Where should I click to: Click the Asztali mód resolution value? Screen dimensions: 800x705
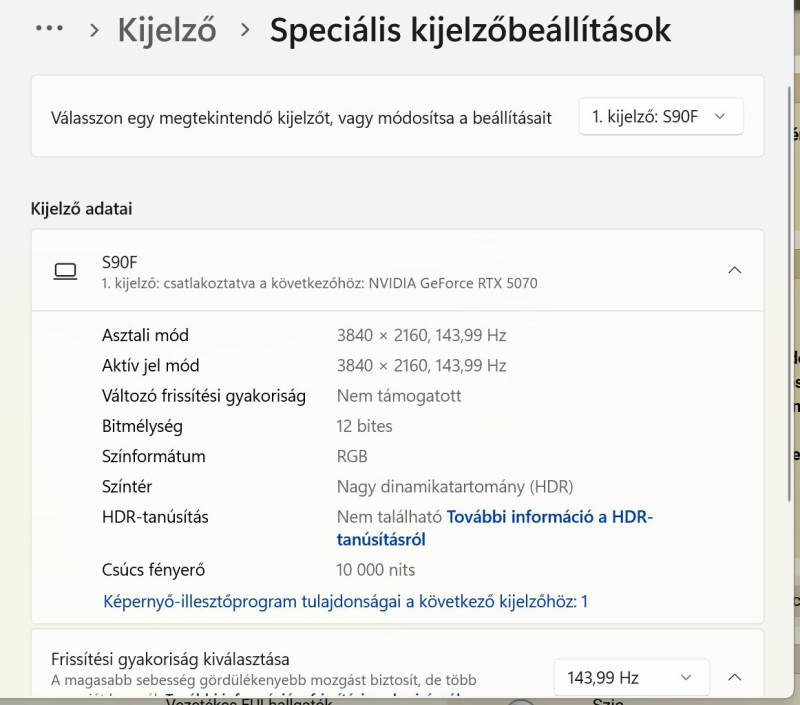[x=421, y=335]
